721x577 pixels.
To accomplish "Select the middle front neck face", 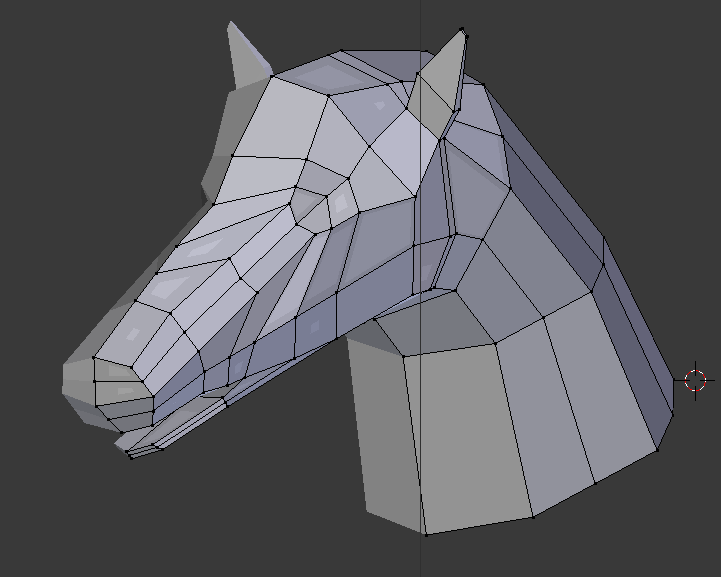I will [543, 409].
